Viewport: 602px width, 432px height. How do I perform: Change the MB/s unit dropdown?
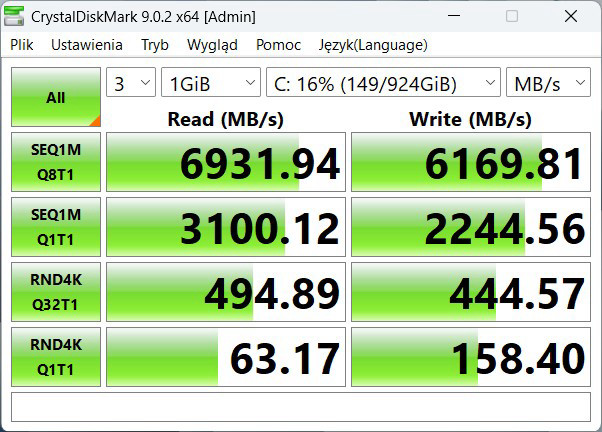pyautogui.click(x=547, y=83)
